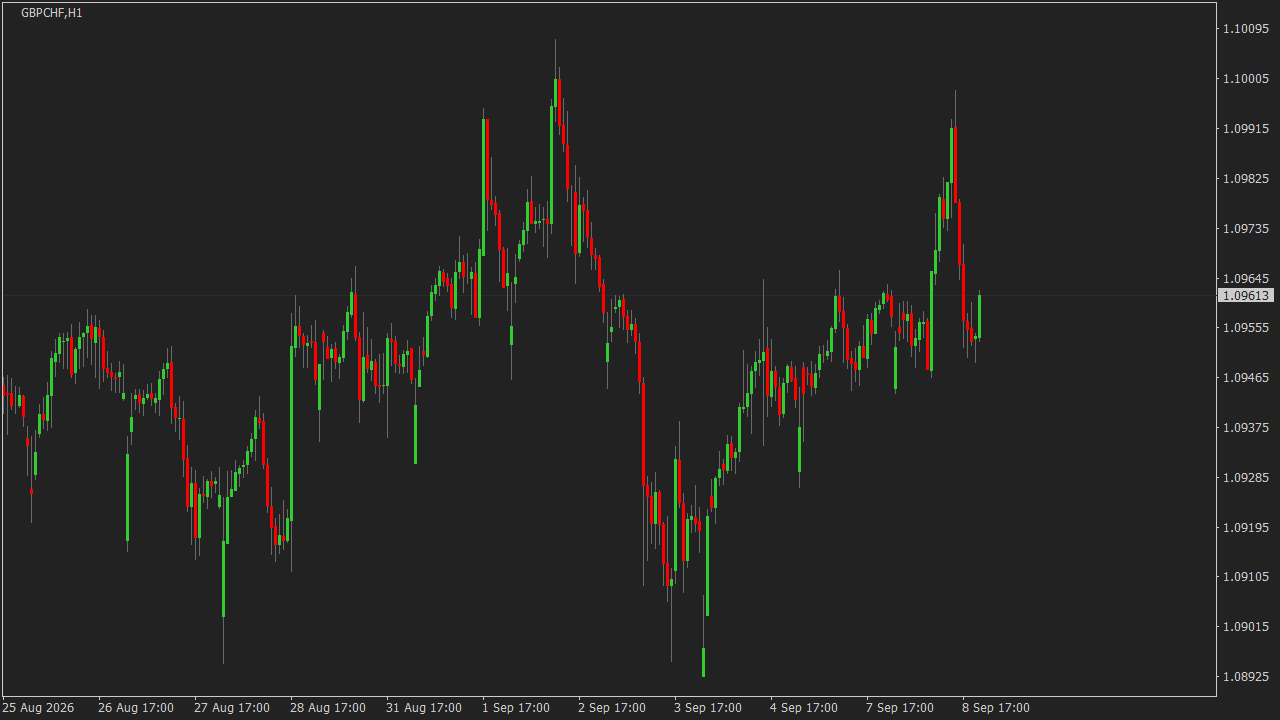Select the 28 Aug 17:00 time label
Viewport: 1280px width, 720px height.
[x=328, y=708]
